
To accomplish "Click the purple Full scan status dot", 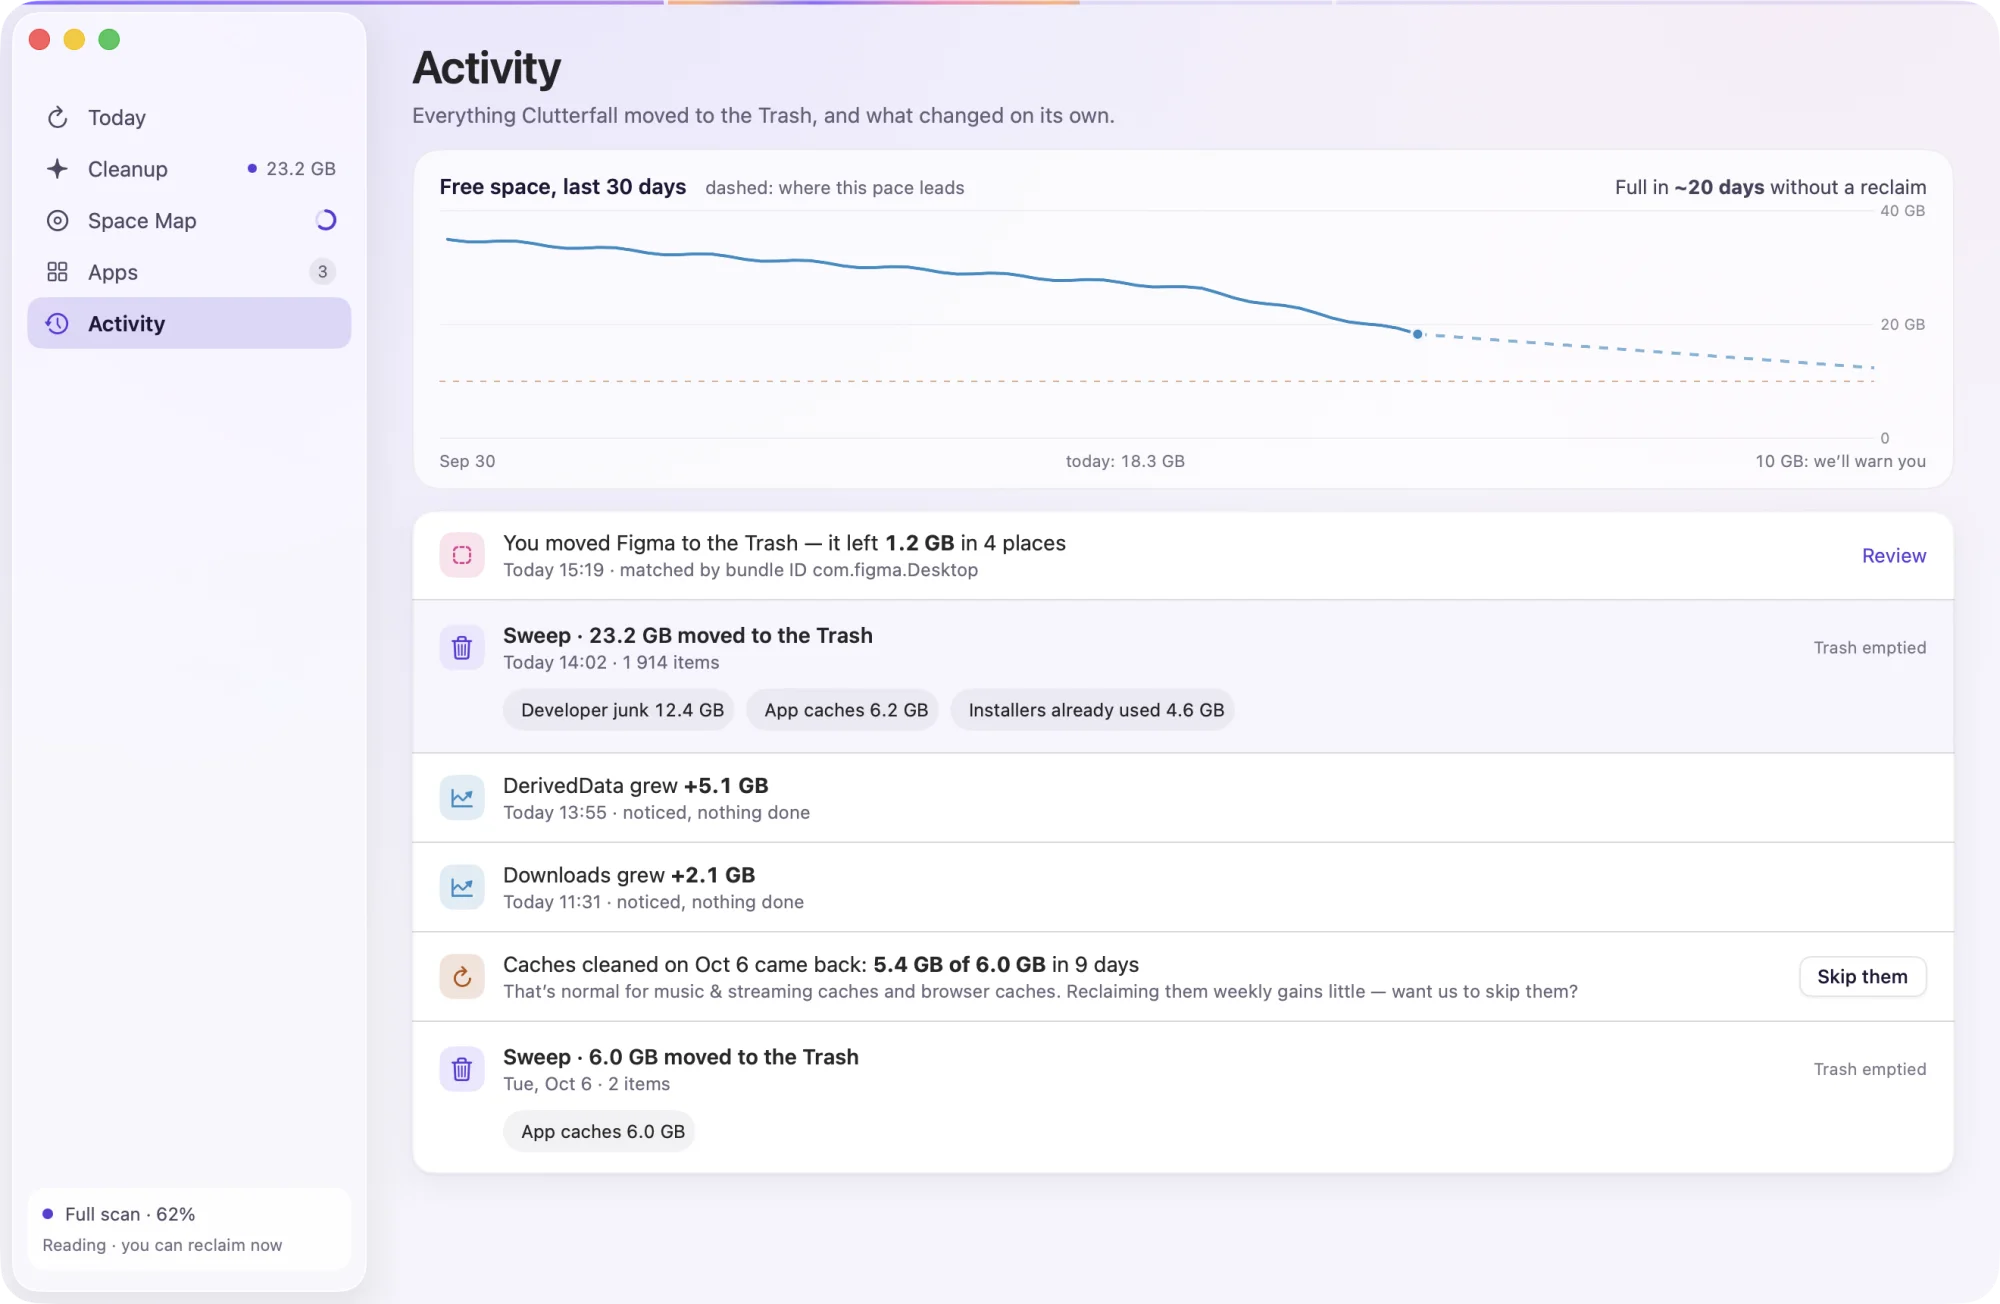I will click(48, 1214).
